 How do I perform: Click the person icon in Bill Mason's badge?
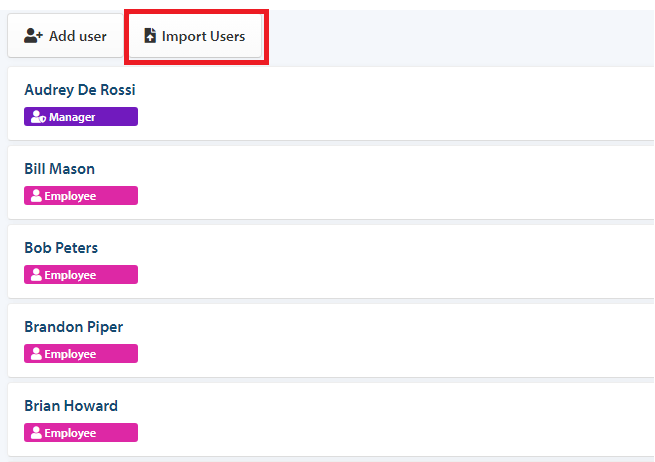click(36, 196)
